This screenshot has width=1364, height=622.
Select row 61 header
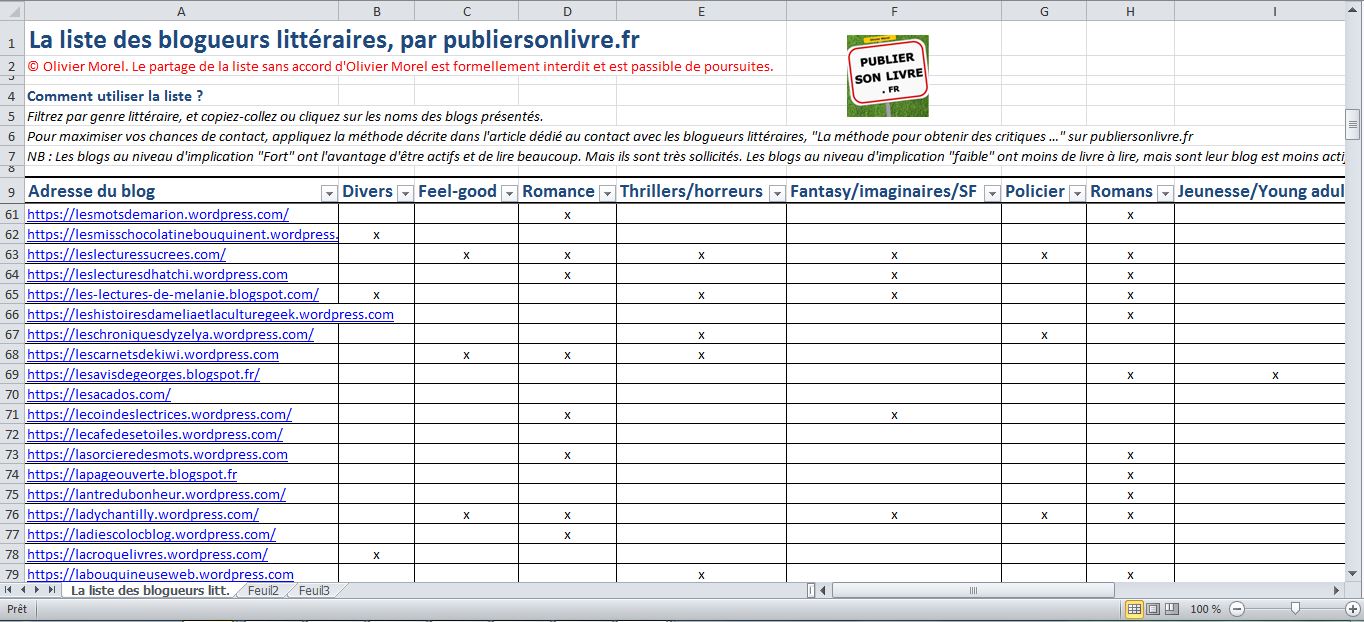tap(12, 214)
